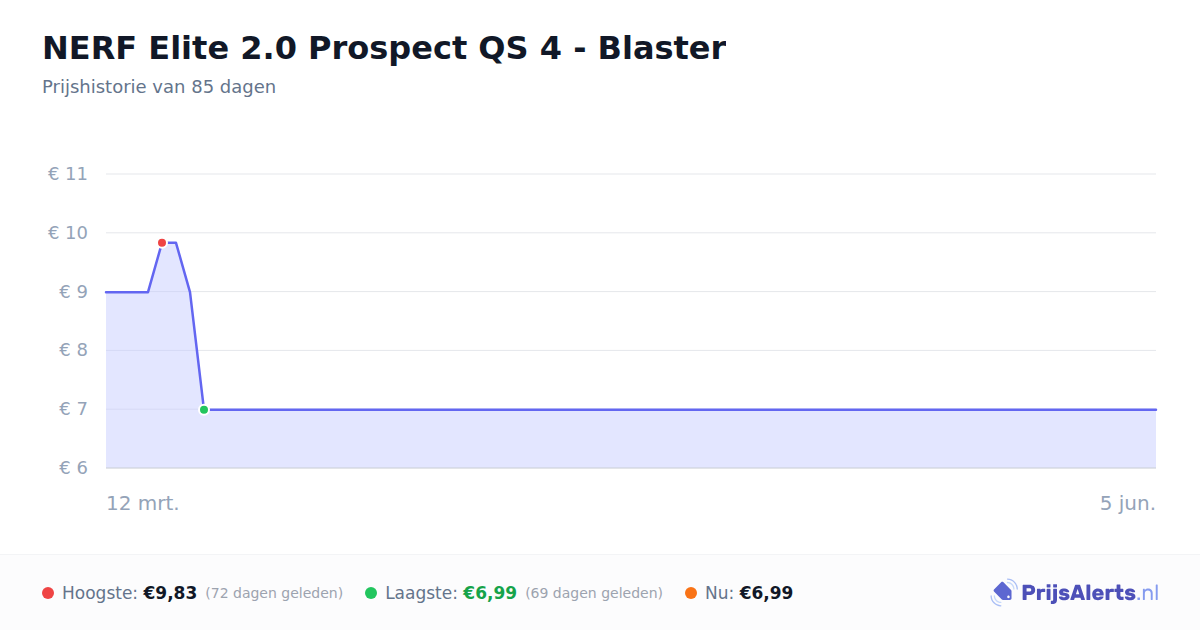Viewport: 1200px width, 630px height.
Task: Click the € 8 axis label
Action: coord(73,350)
